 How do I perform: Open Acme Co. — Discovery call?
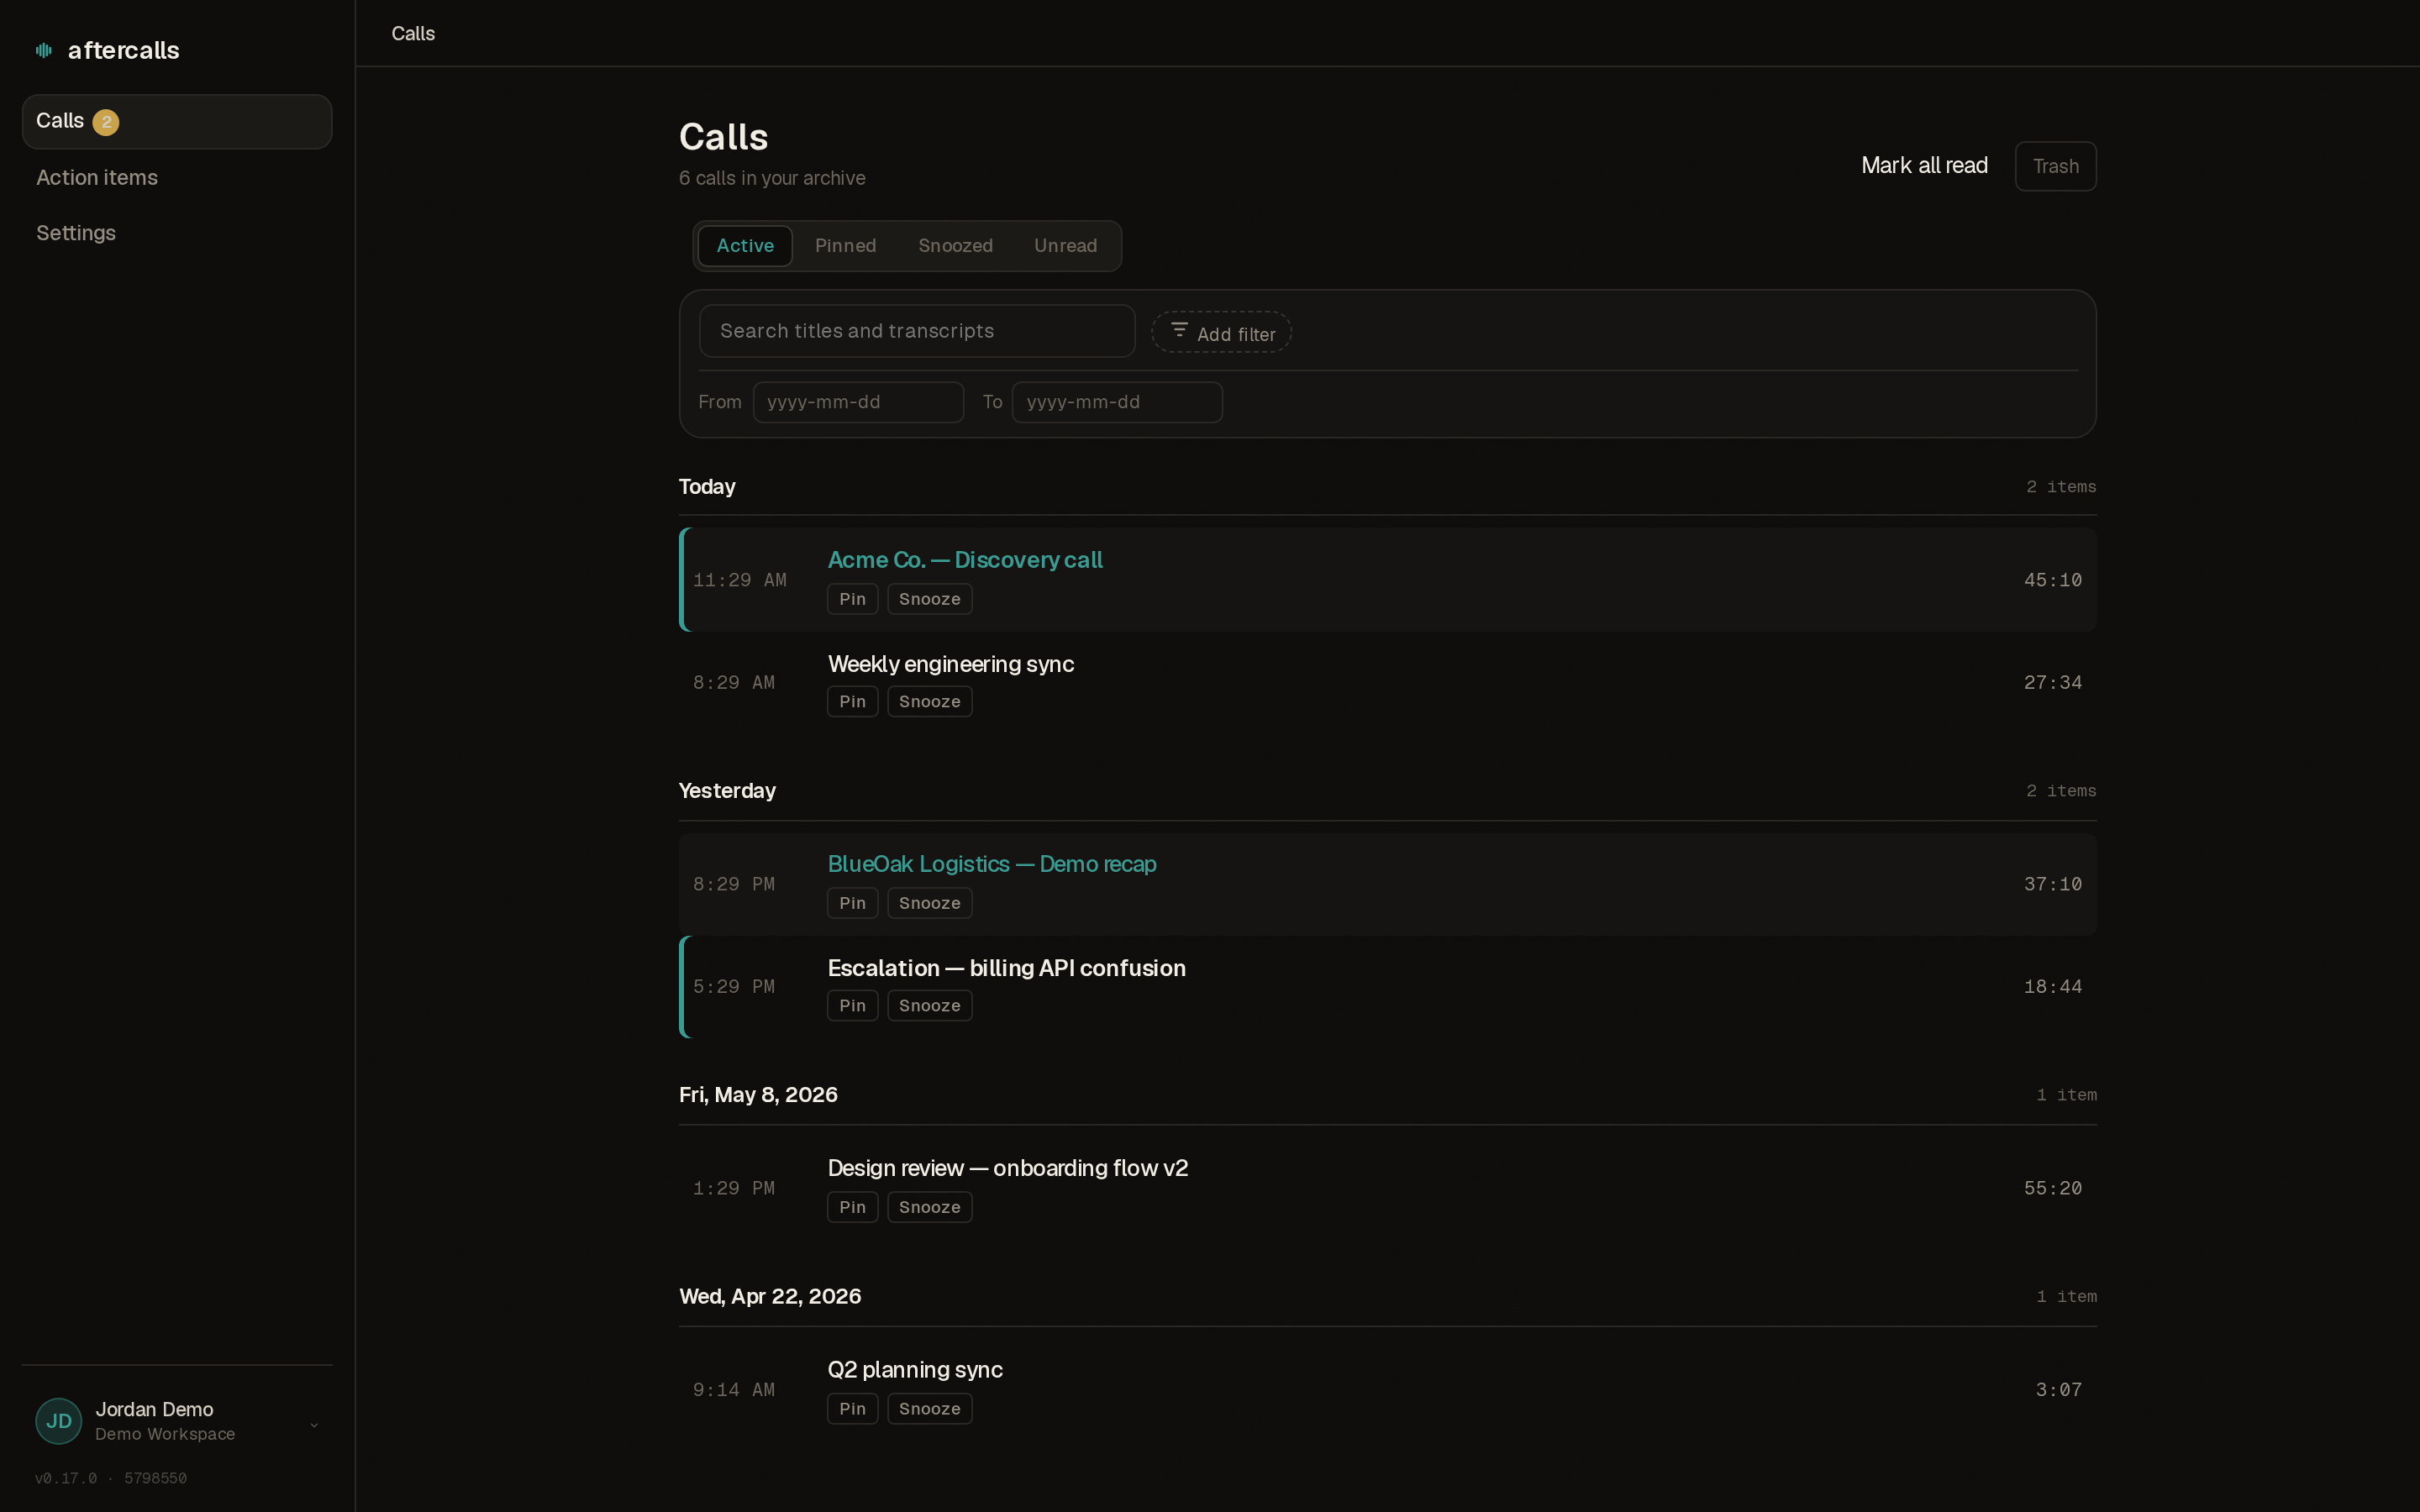[x=964, y=560]
